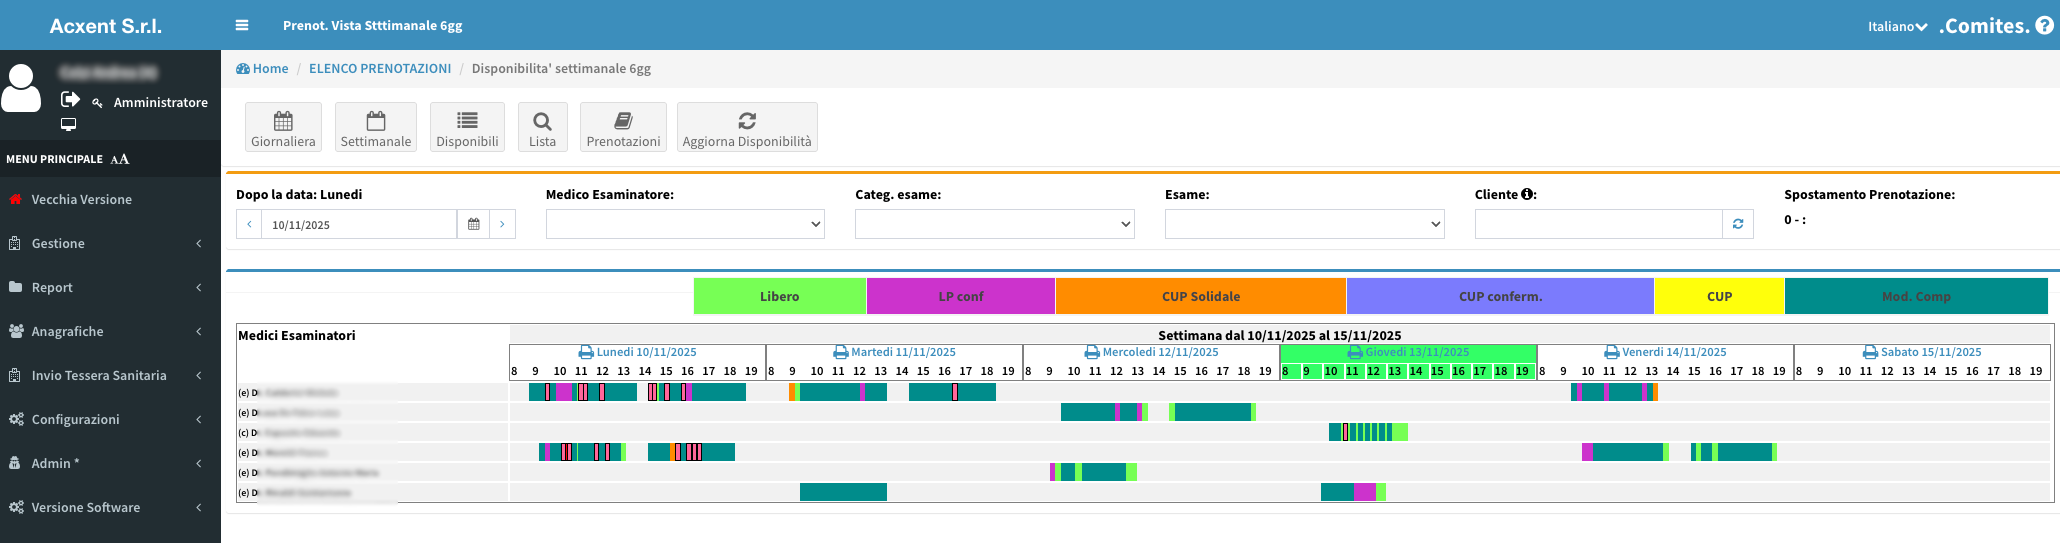Expand the Gestione sidebar menu
The image size is (2060, 543).
[x=110, y=244]
